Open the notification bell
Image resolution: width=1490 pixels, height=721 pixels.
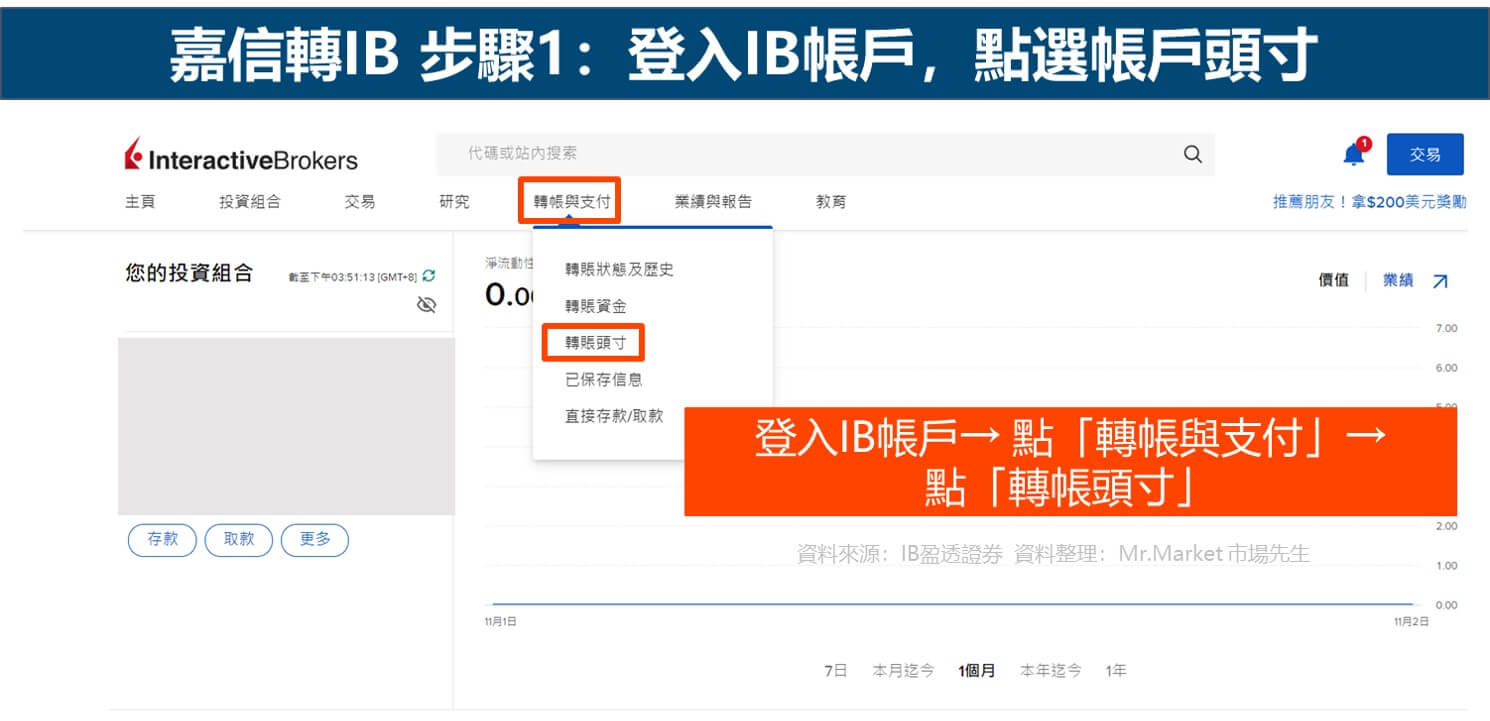[x=1354, y=154]
